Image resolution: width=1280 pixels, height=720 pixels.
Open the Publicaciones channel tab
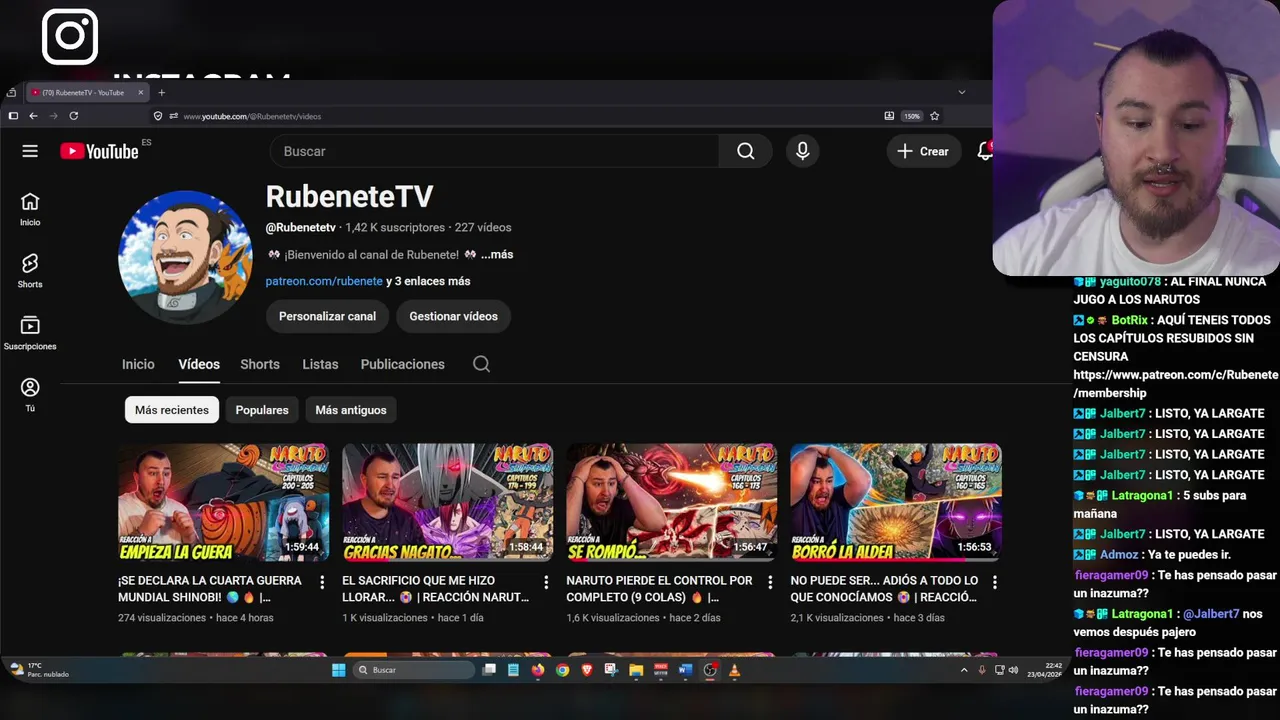pyautogui.click(x=402, y=364)
